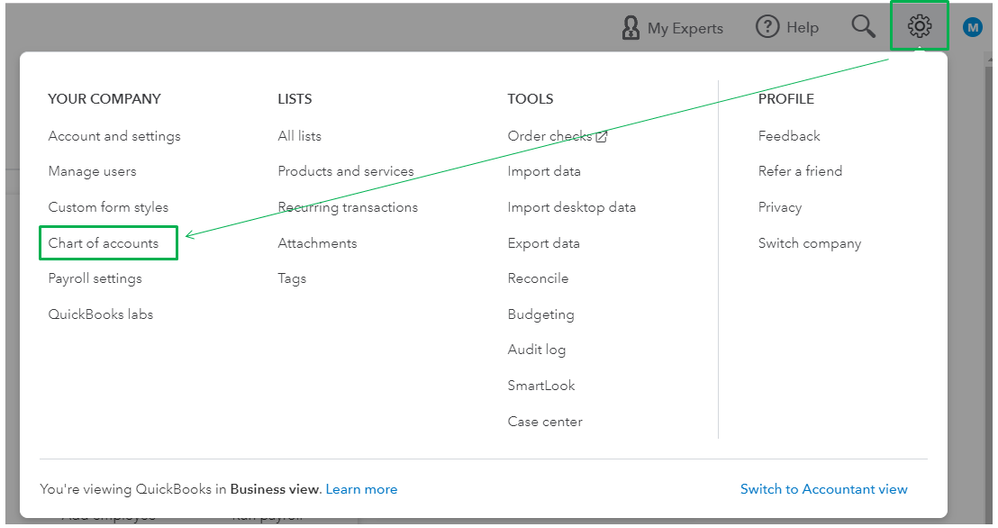Choose Custom form styles
The width and height of the screenshot is (998, 528).
tap(108, 207)
